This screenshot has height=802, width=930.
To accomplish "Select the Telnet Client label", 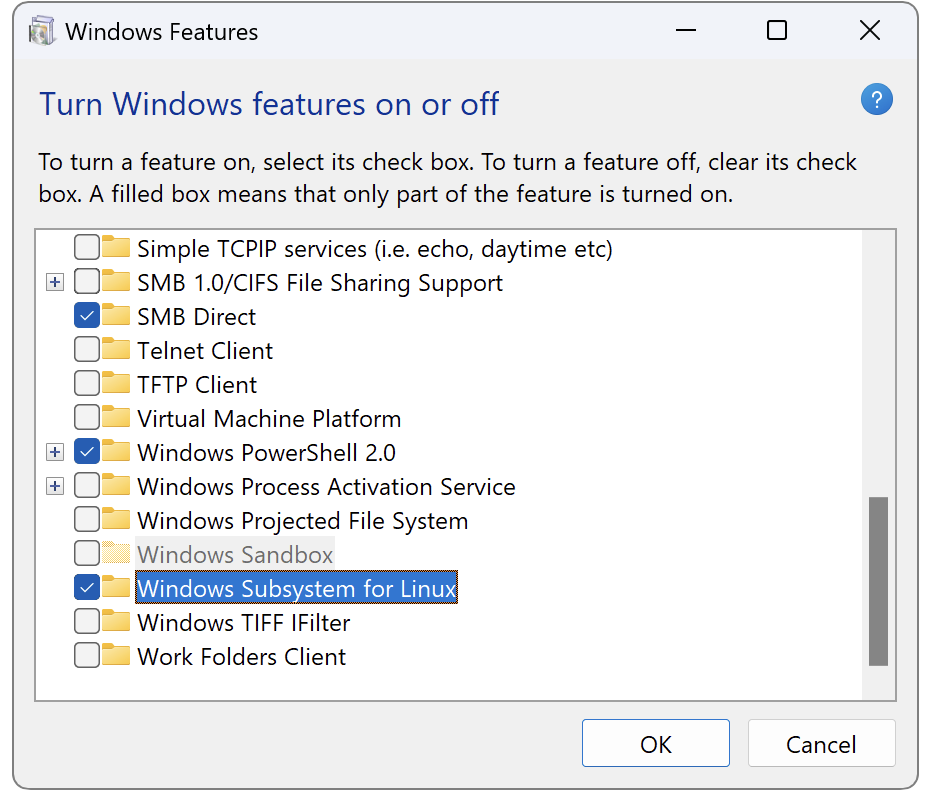I will click(x=205, y=351).
